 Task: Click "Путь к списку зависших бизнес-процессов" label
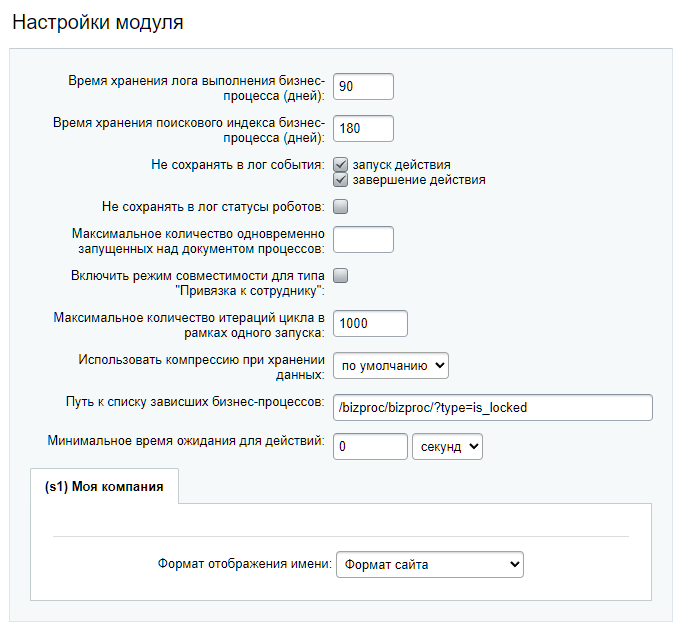pos(195,402)
